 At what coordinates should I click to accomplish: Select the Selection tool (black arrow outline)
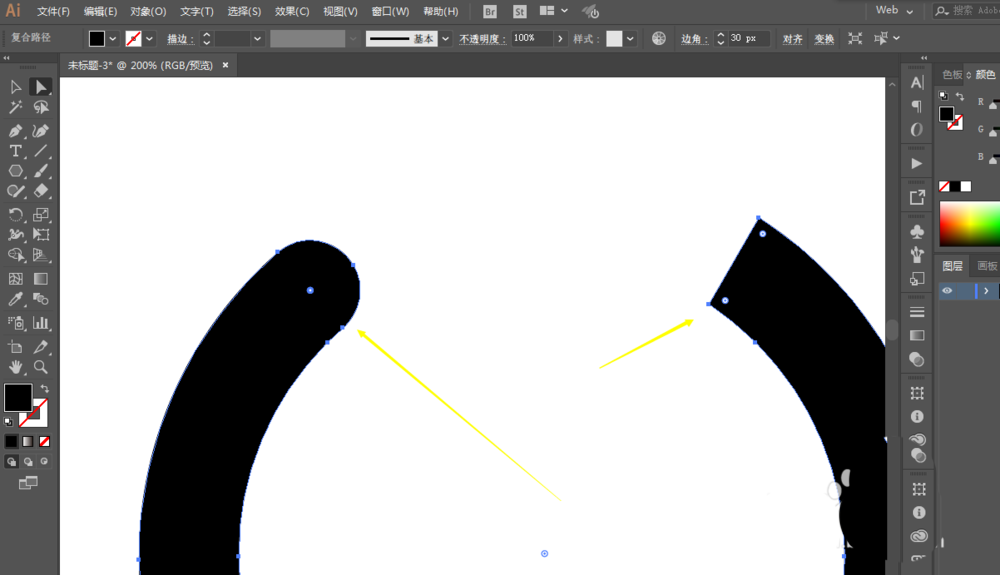click(16, 87)
